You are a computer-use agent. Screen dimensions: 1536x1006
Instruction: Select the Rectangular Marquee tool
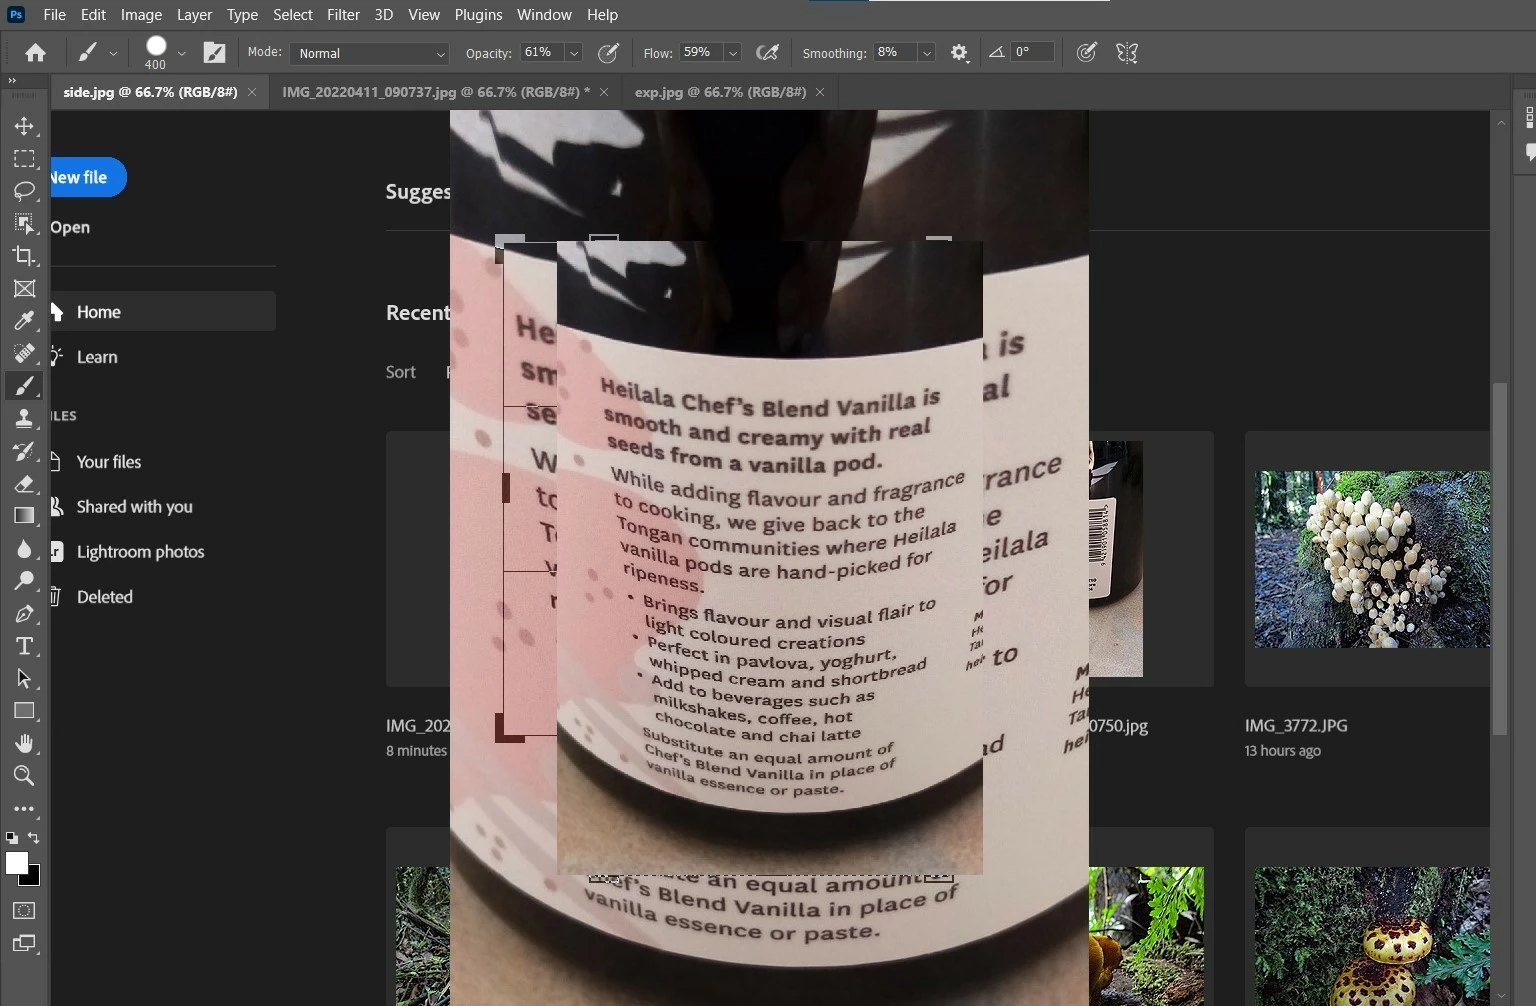click(x=24, y=159)
